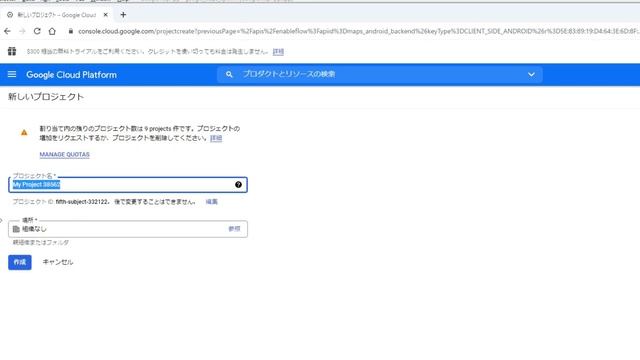This screenshot has height=360, width=640.
Task: Click the lock icon in the address bar
Action: [71, 31]
